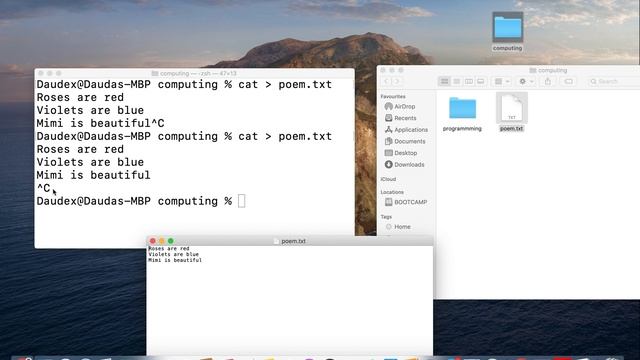Click the iCloud heading in the sidebar
This screenshot has width=640, height=360.
[388, 179]
